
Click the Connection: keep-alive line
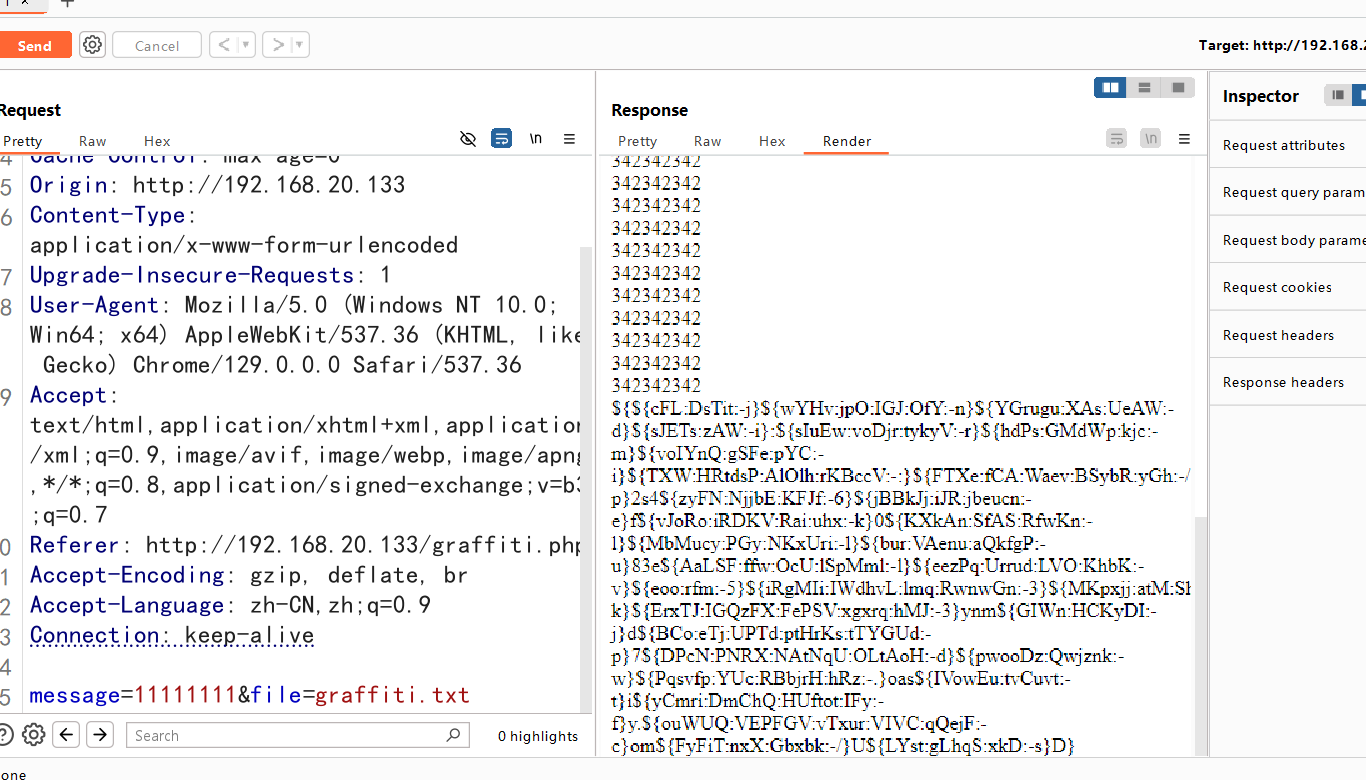172,635
